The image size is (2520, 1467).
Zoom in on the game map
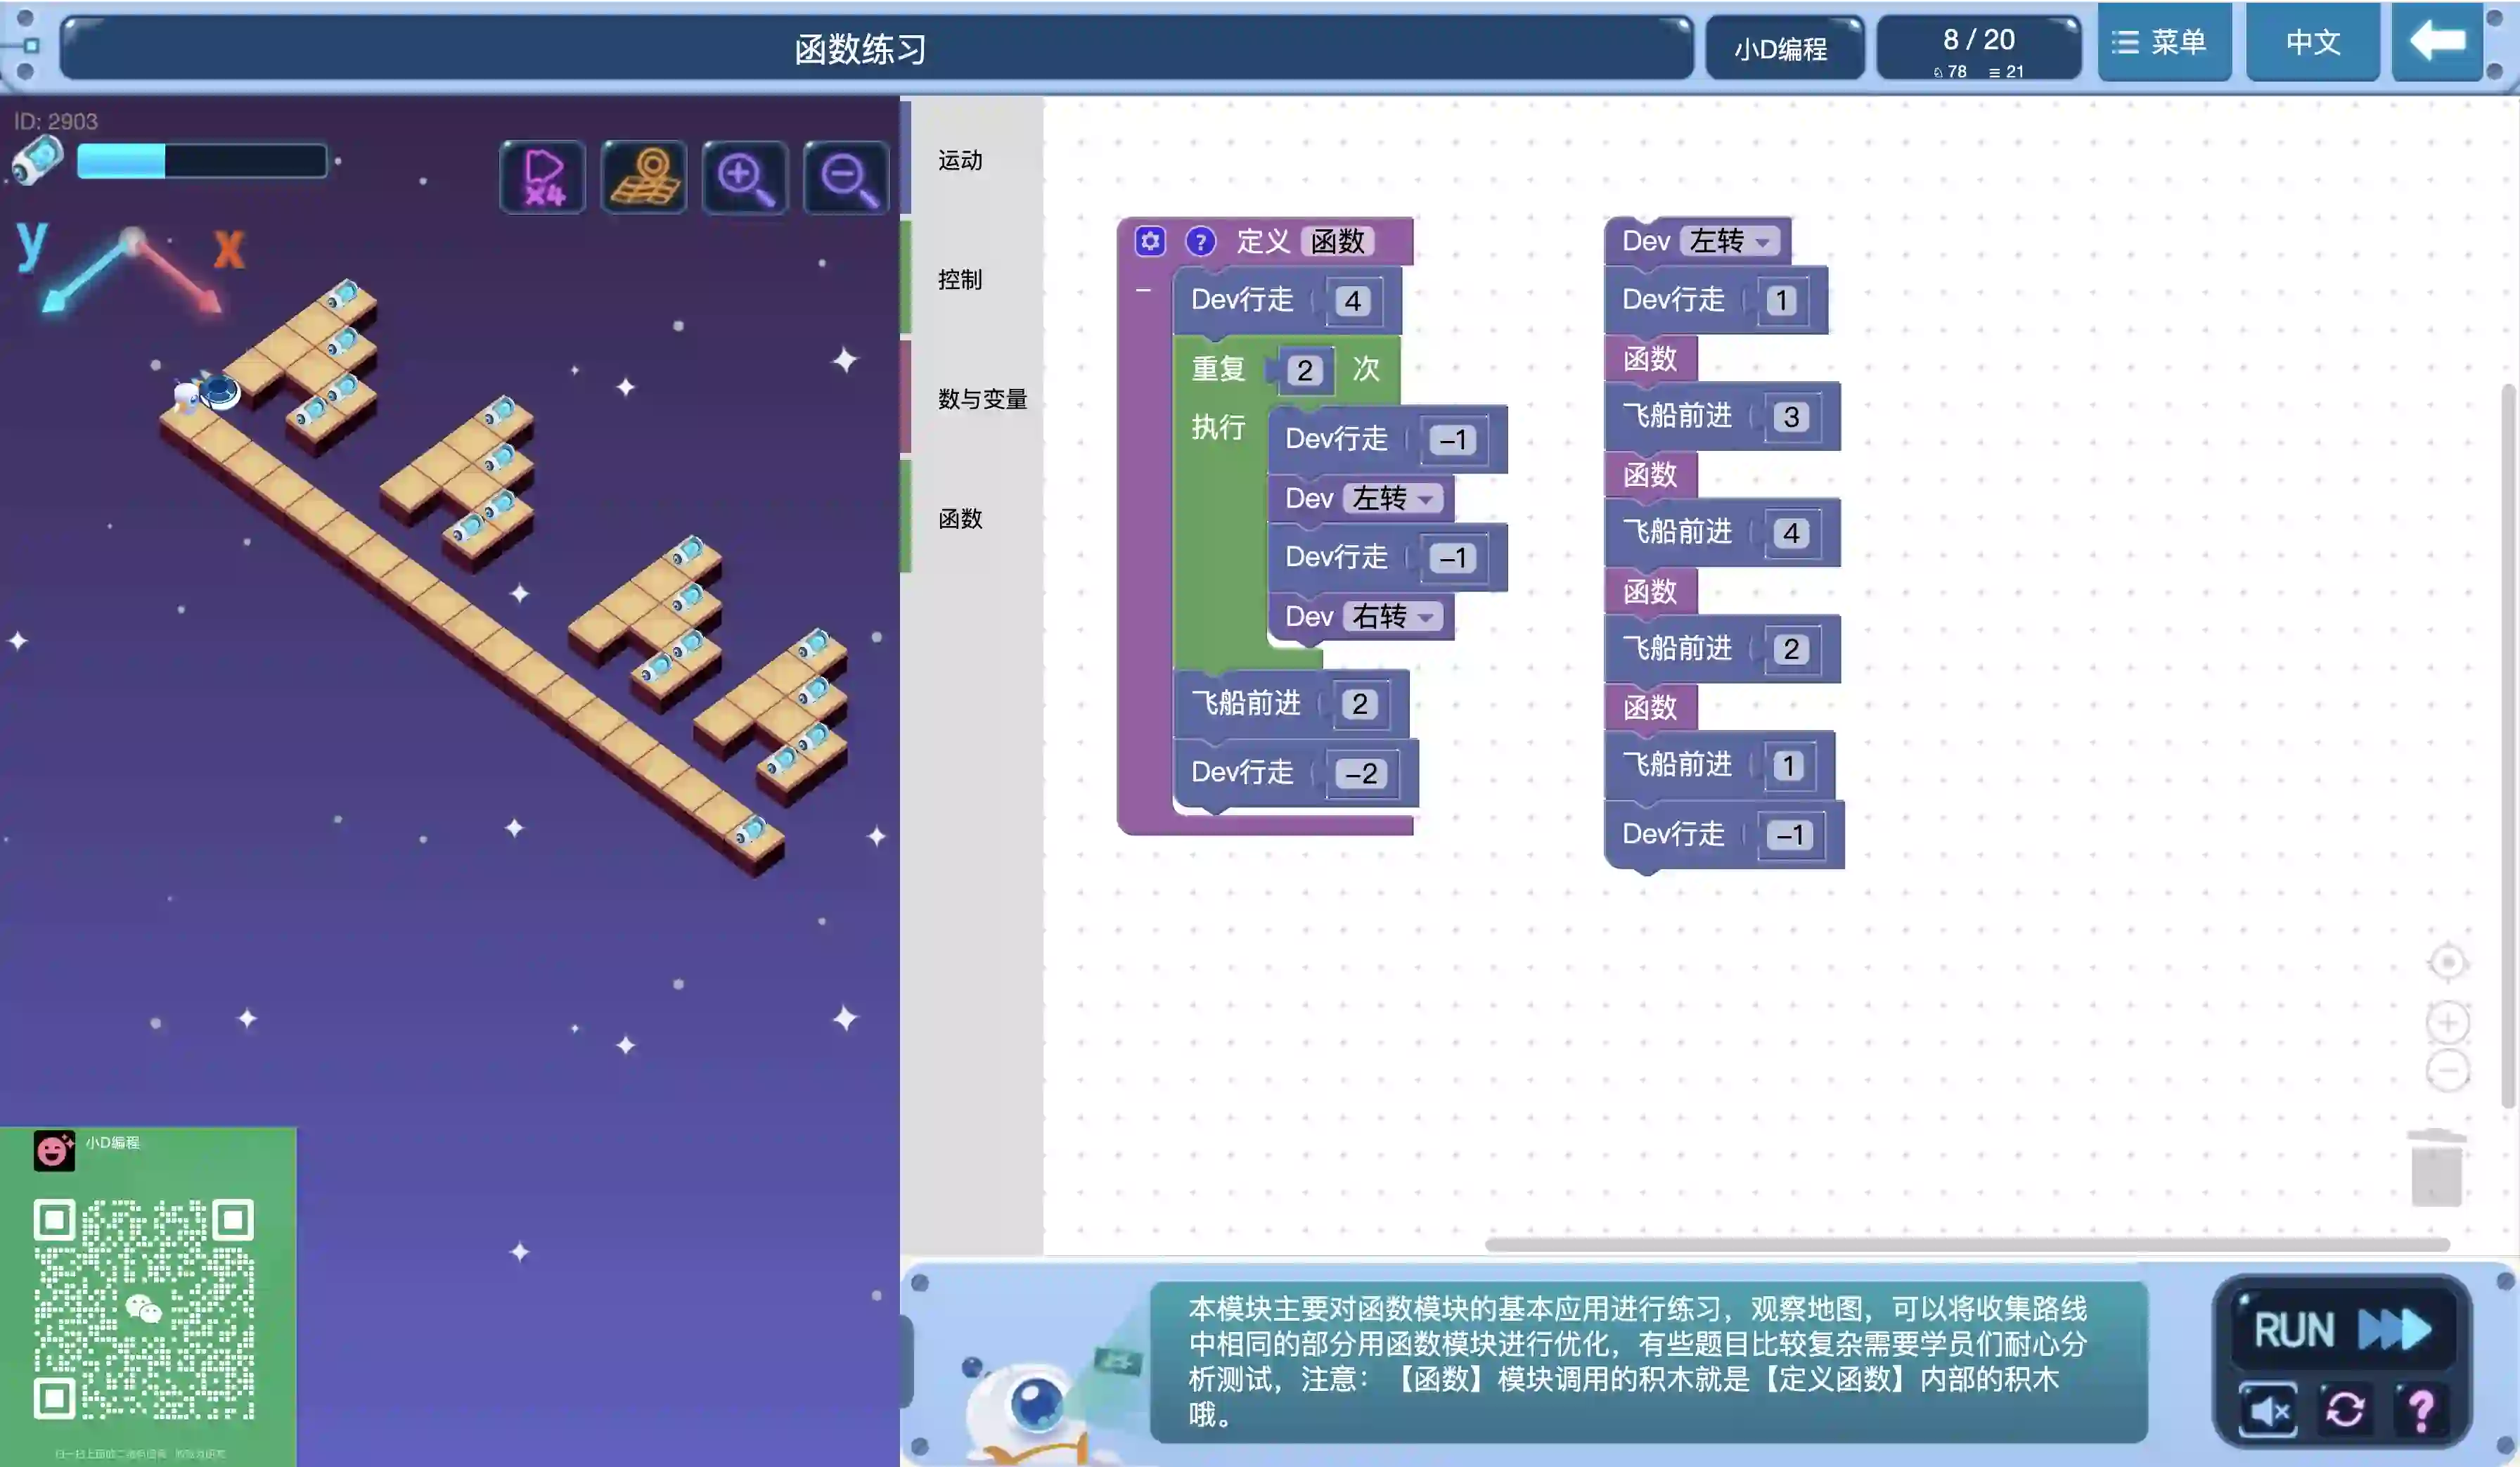coord(744,177)
